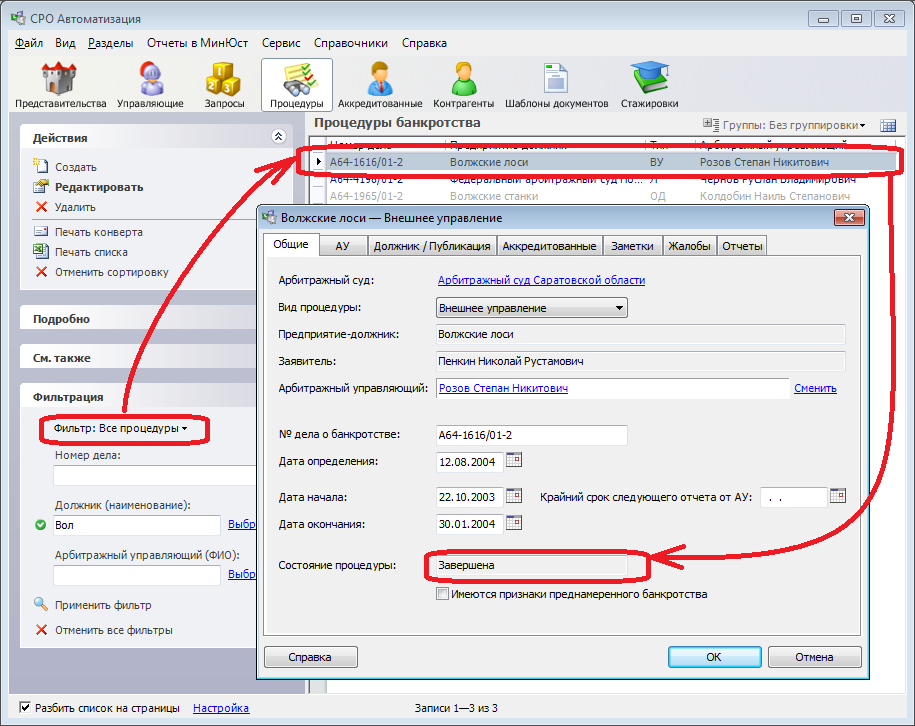Follow the Арбитражный суд Саратовской области link

(541, 280)
